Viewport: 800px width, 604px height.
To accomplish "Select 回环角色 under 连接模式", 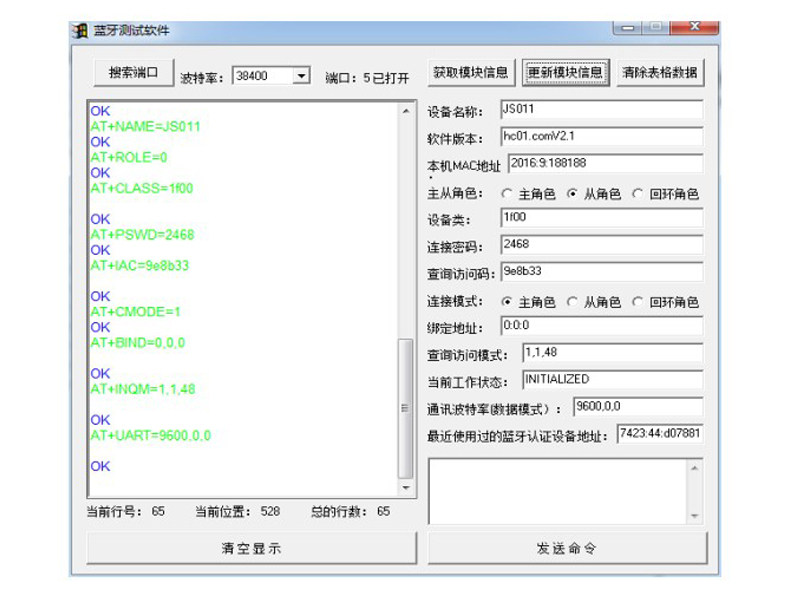I will point(665,302).
